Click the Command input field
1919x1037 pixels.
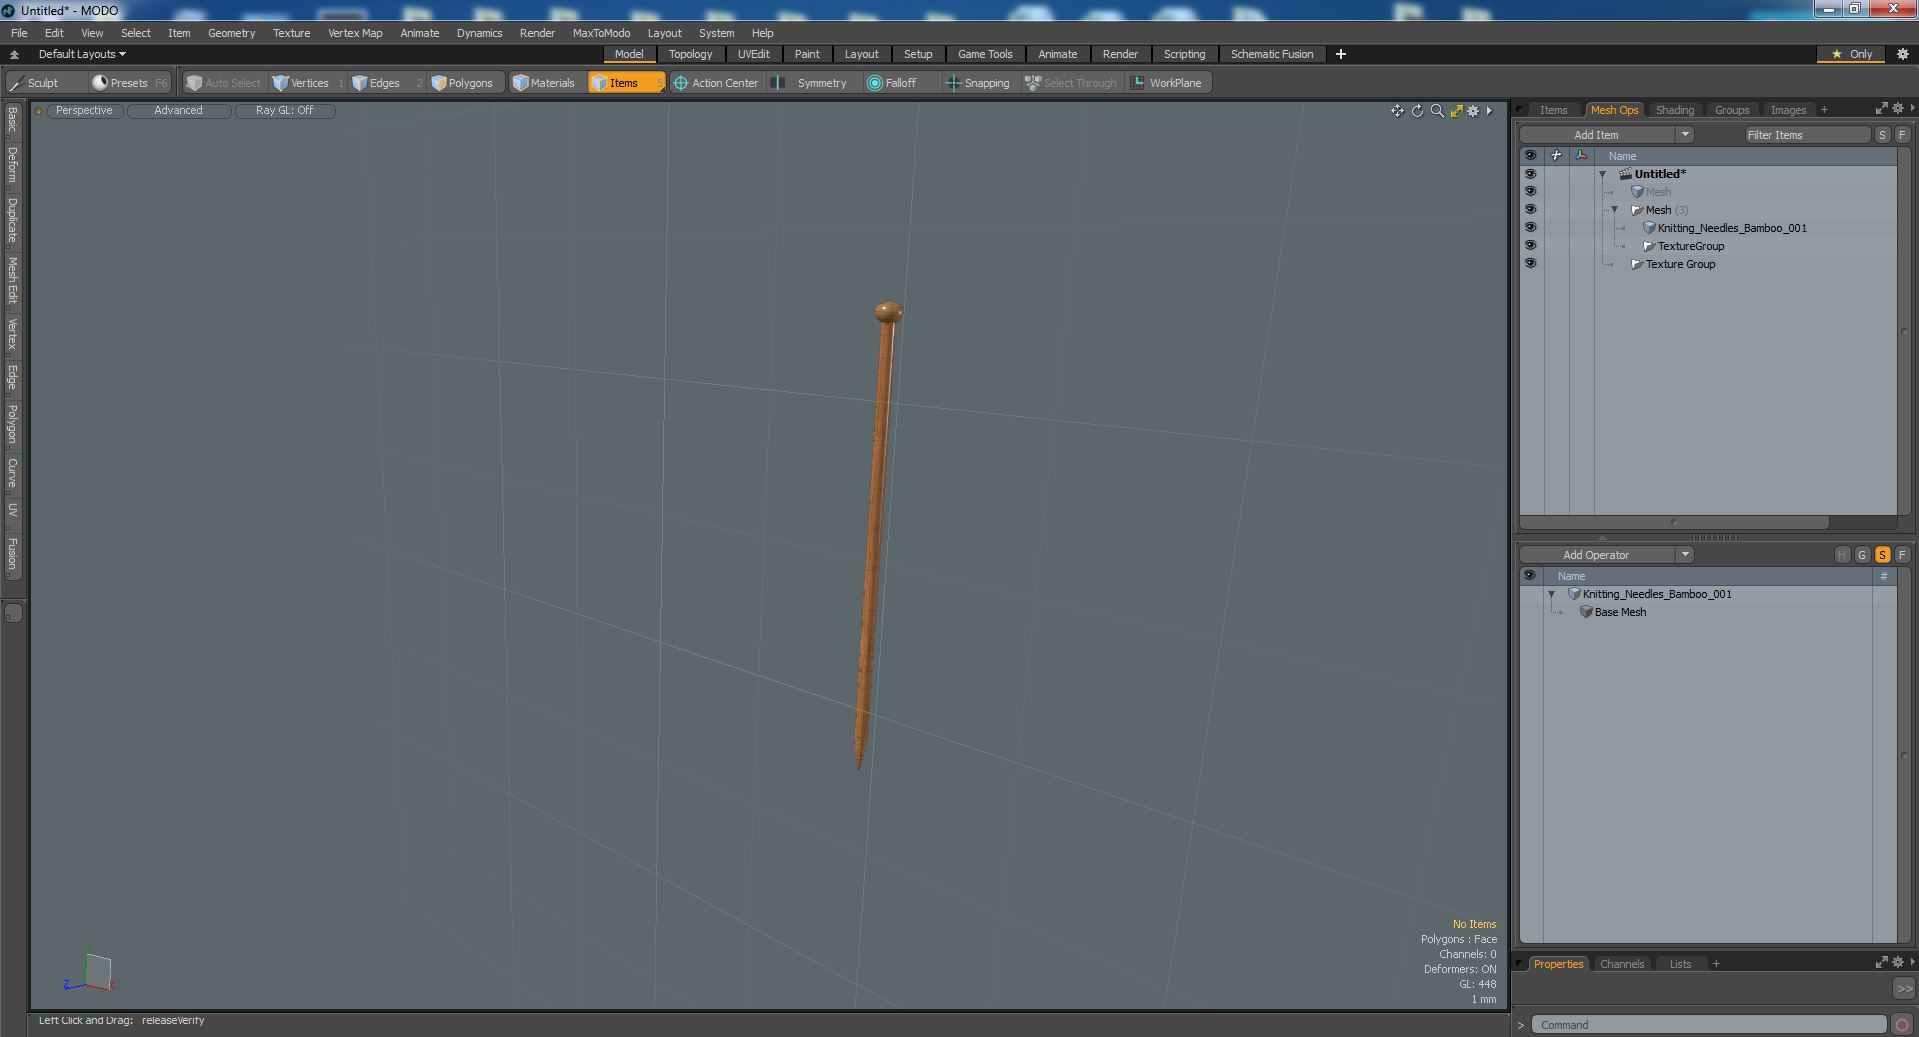coord(1709,1025)
